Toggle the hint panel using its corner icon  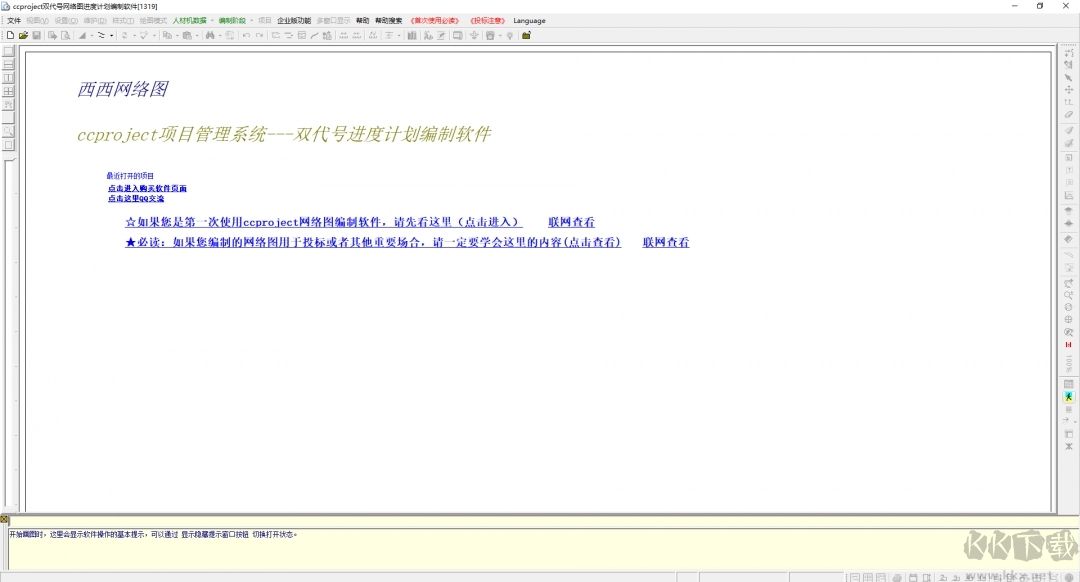[x=5, y=519]
